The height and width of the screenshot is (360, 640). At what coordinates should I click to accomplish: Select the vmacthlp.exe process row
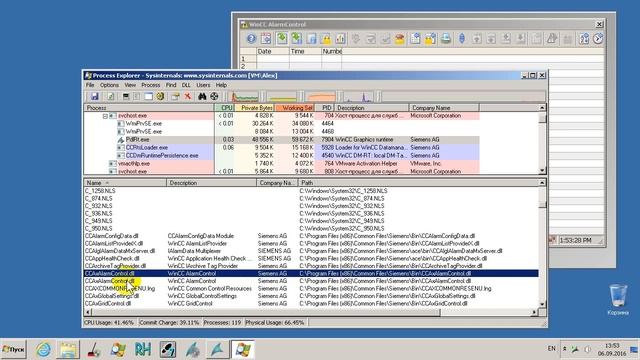[282, 163]
